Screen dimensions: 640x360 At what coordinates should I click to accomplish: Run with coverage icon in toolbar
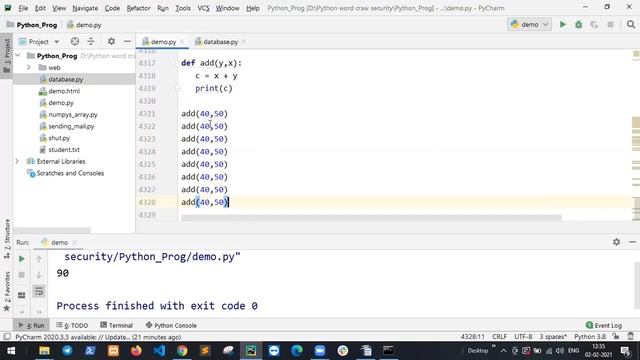coord(594,24)
